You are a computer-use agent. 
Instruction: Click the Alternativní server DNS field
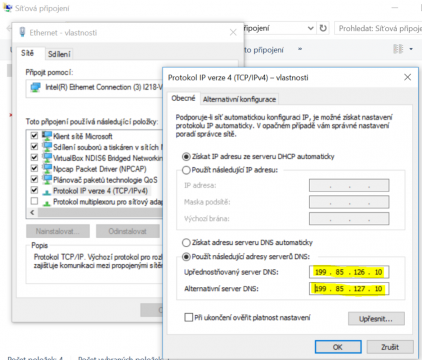(x=349, y=289)
